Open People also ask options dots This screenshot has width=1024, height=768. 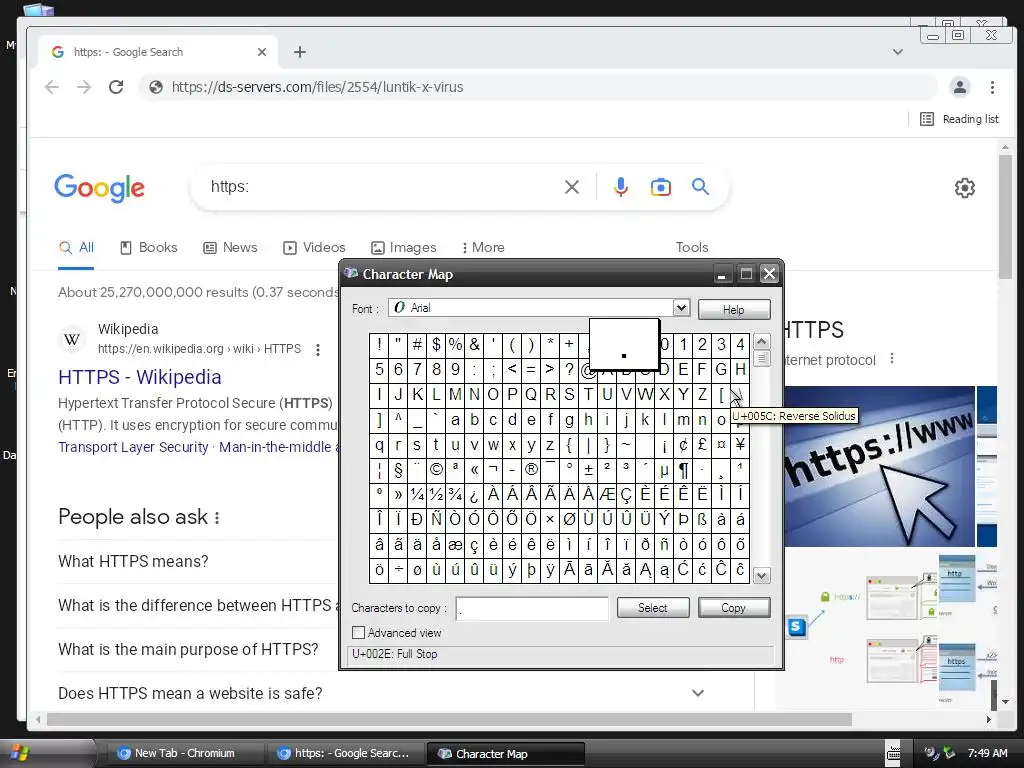point(217,517)
